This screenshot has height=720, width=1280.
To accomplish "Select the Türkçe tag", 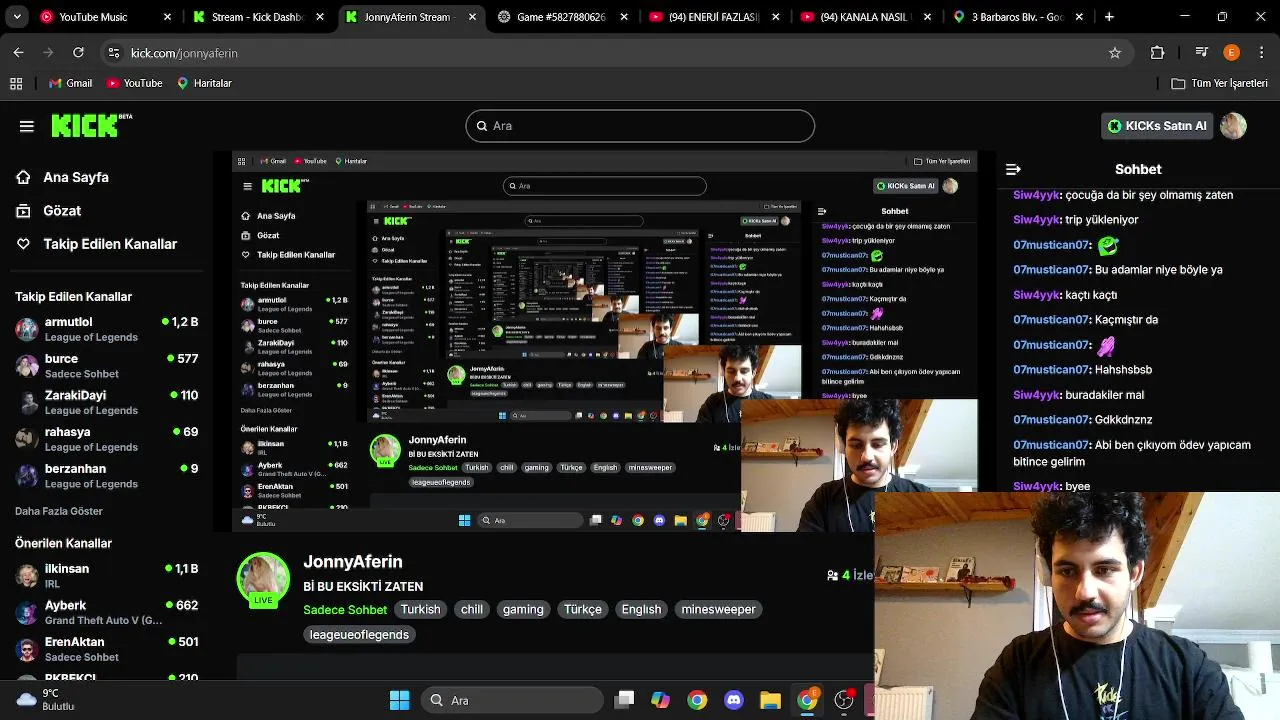I will pos(583,609).
